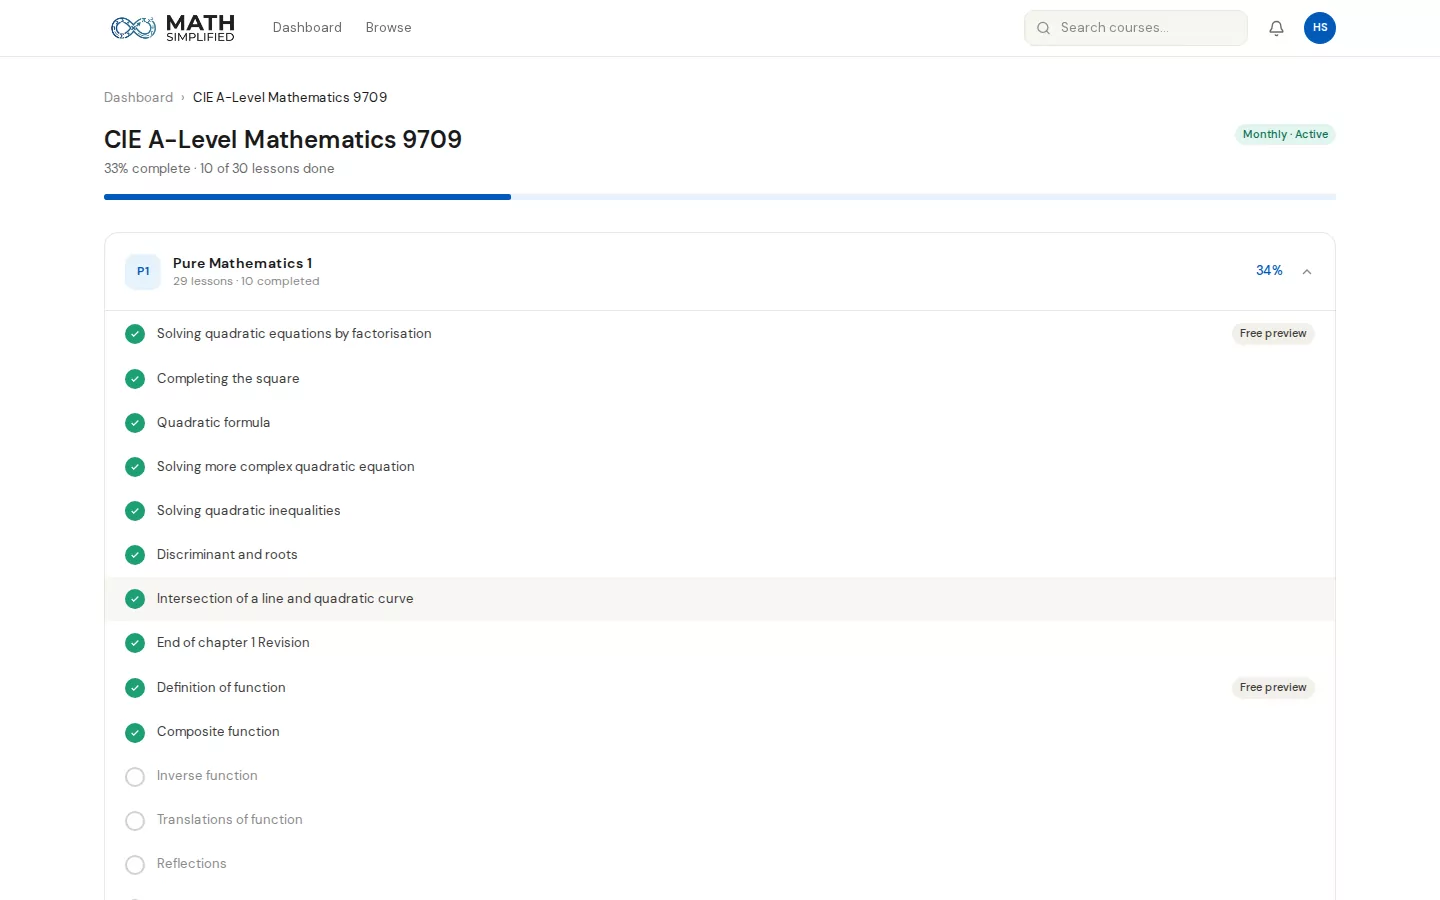This screenshot has width=1440, height=900.
Task: Click Free preview tag on Definition of function
Action: pyautogui.click(x=1273, y=688)
